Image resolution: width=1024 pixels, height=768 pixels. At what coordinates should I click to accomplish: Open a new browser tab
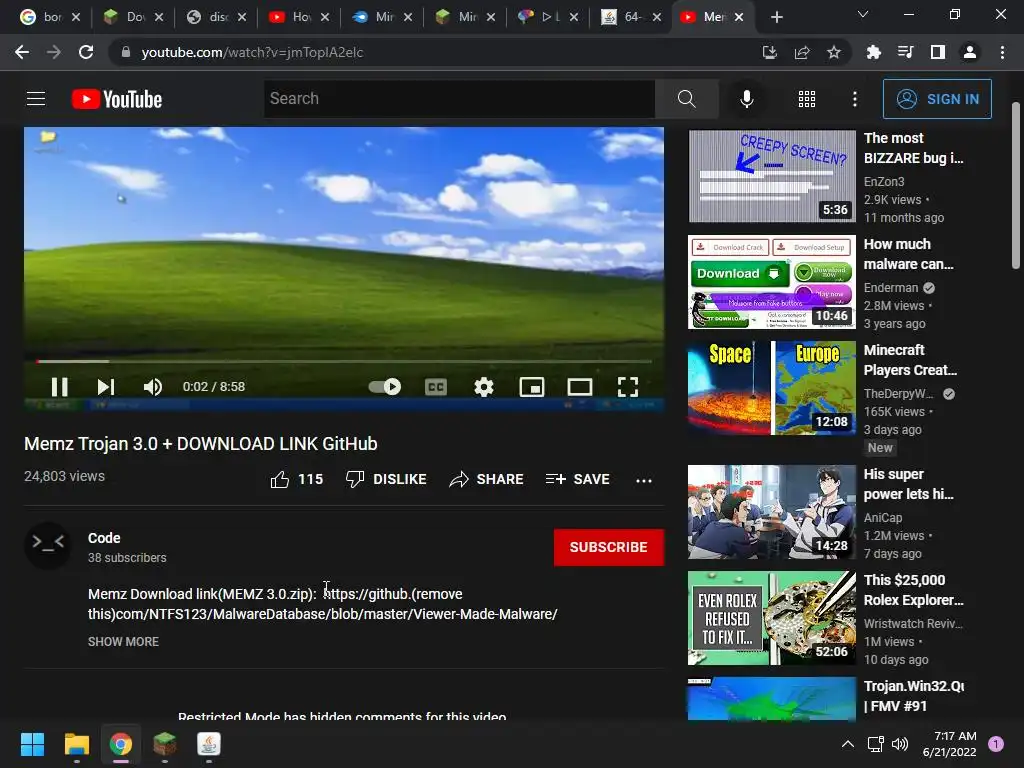point(776,17)
